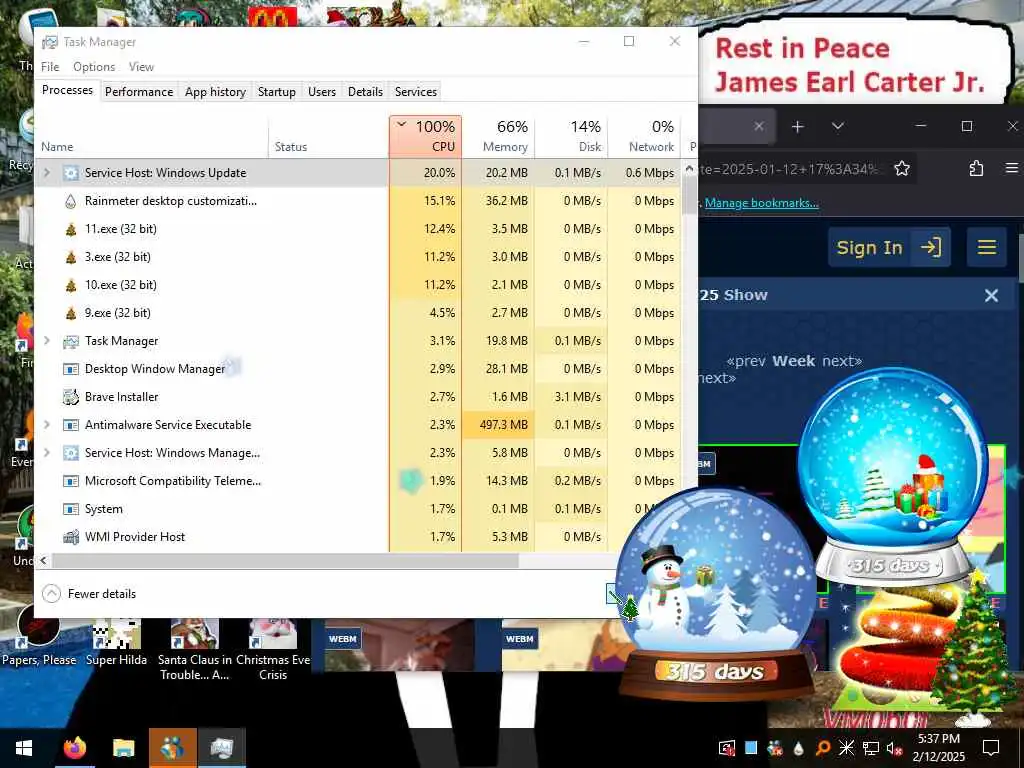Screen dimensions: 1024x768
Task: Go to prev week link
Action: coord(746,361)
